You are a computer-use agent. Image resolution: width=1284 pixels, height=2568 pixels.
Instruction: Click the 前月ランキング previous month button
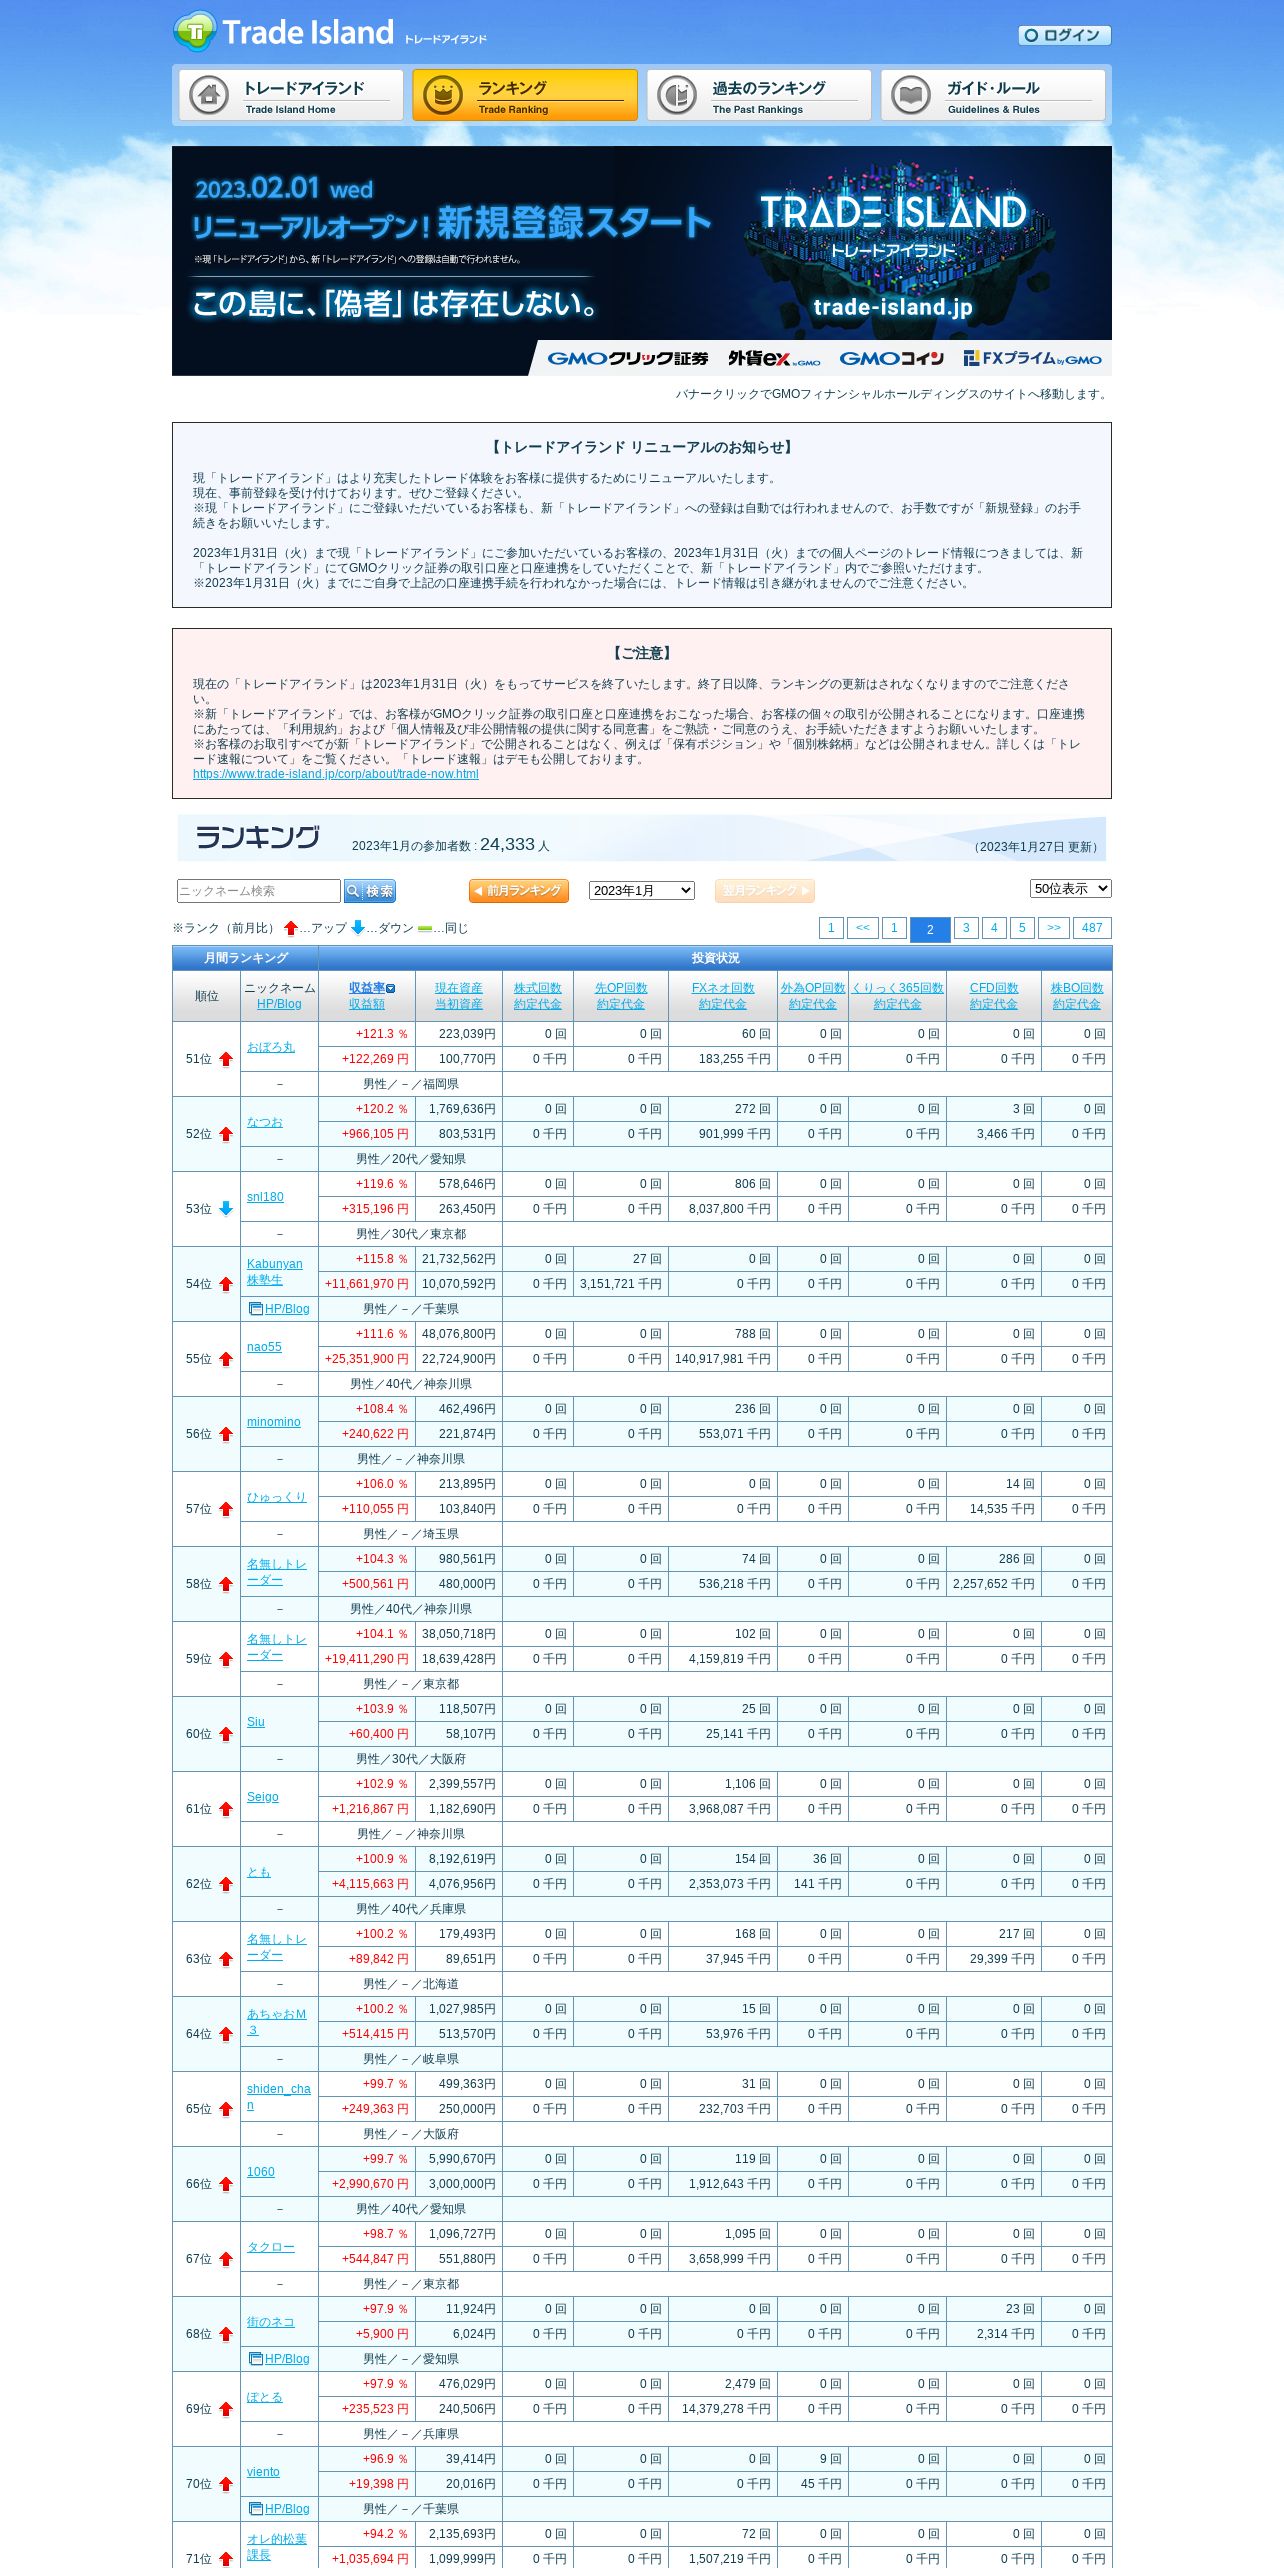(519, 891)
